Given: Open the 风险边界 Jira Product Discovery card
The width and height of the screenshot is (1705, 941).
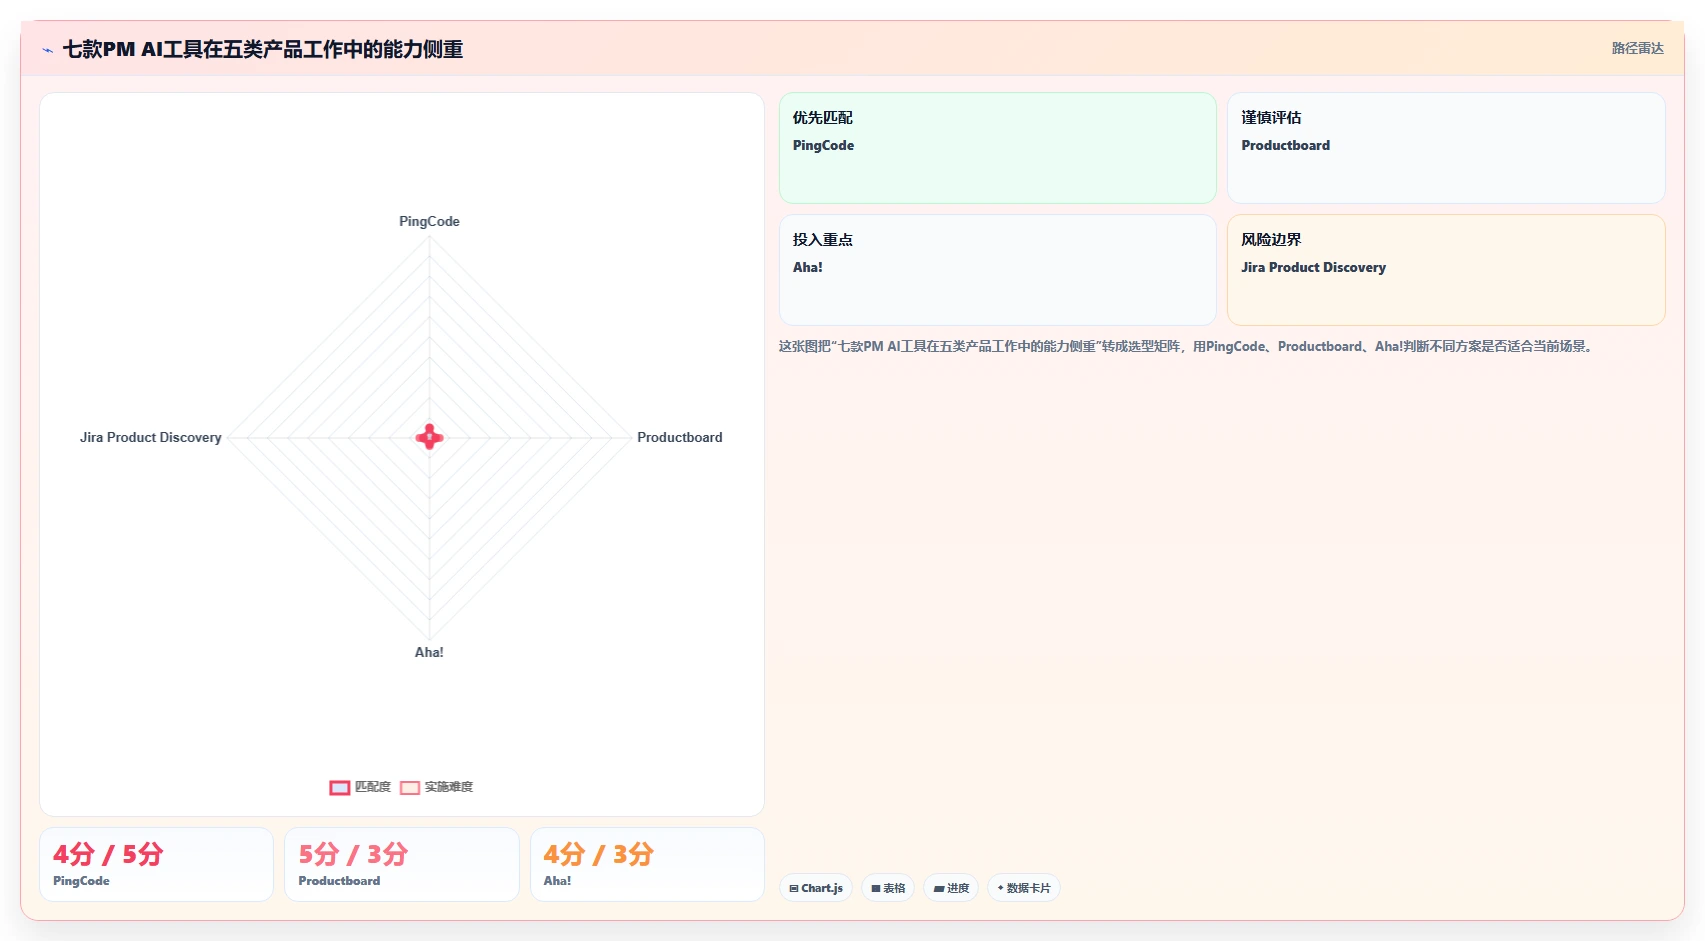Looking at the screenshot, I should [1446, 270].
